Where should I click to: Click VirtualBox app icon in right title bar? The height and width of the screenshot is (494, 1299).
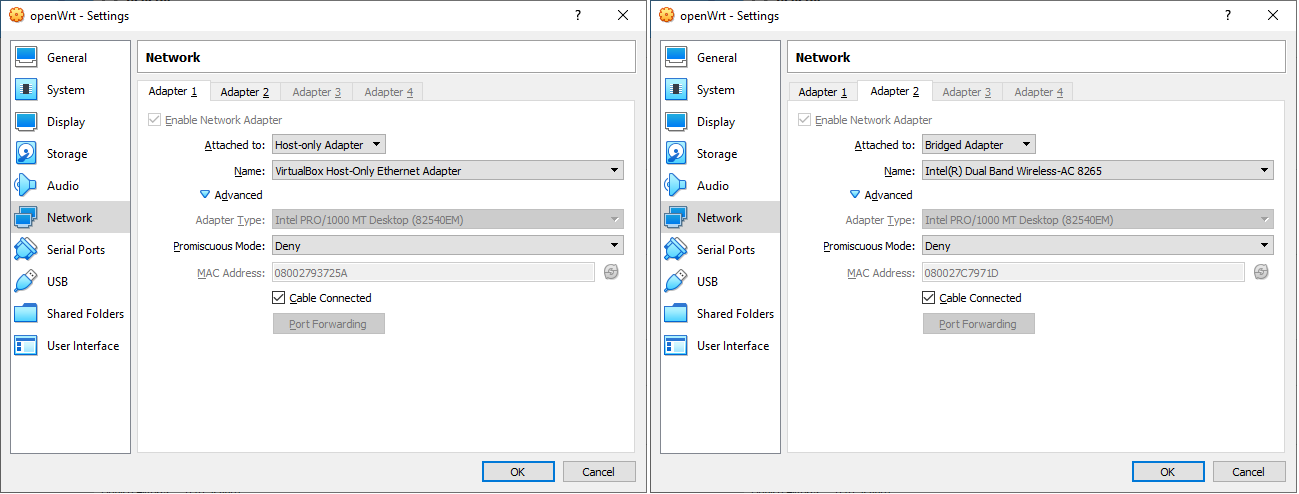(666, 15)
